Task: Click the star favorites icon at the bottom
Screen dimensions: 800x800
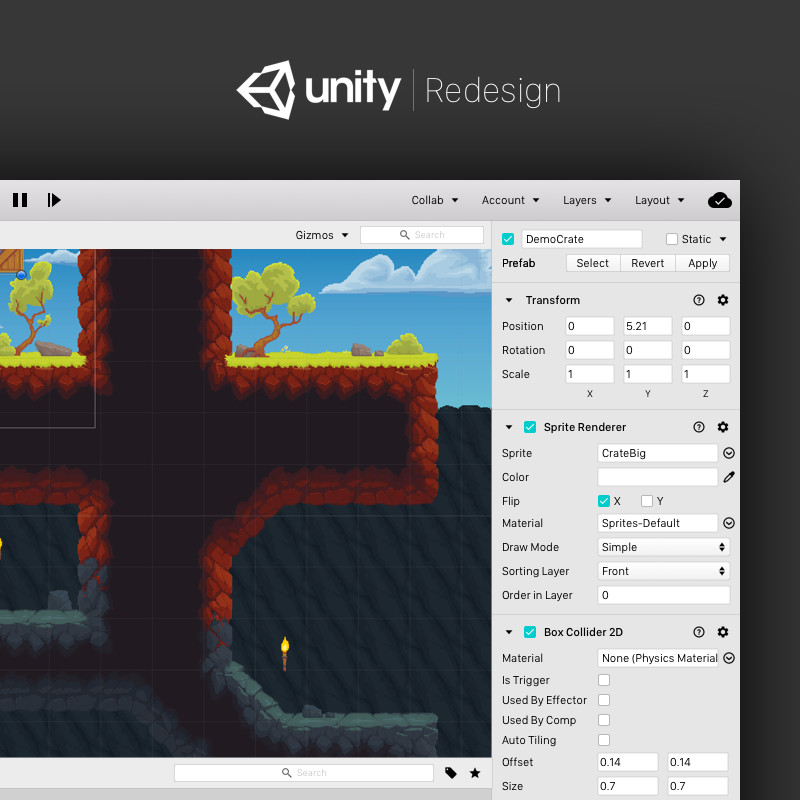Action: (475, 773)
